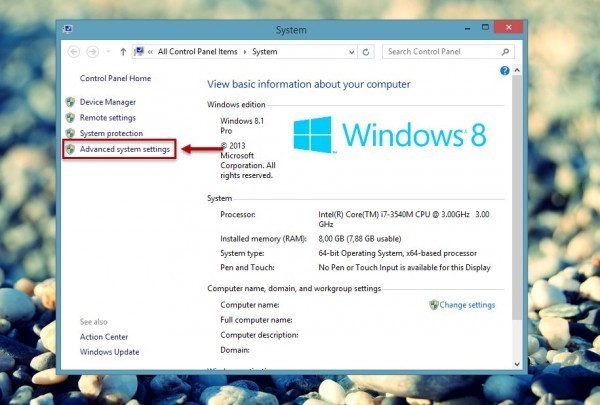Screen dimensions: 600x405
Task: Minimize the System window
Action: click(467, 28)
